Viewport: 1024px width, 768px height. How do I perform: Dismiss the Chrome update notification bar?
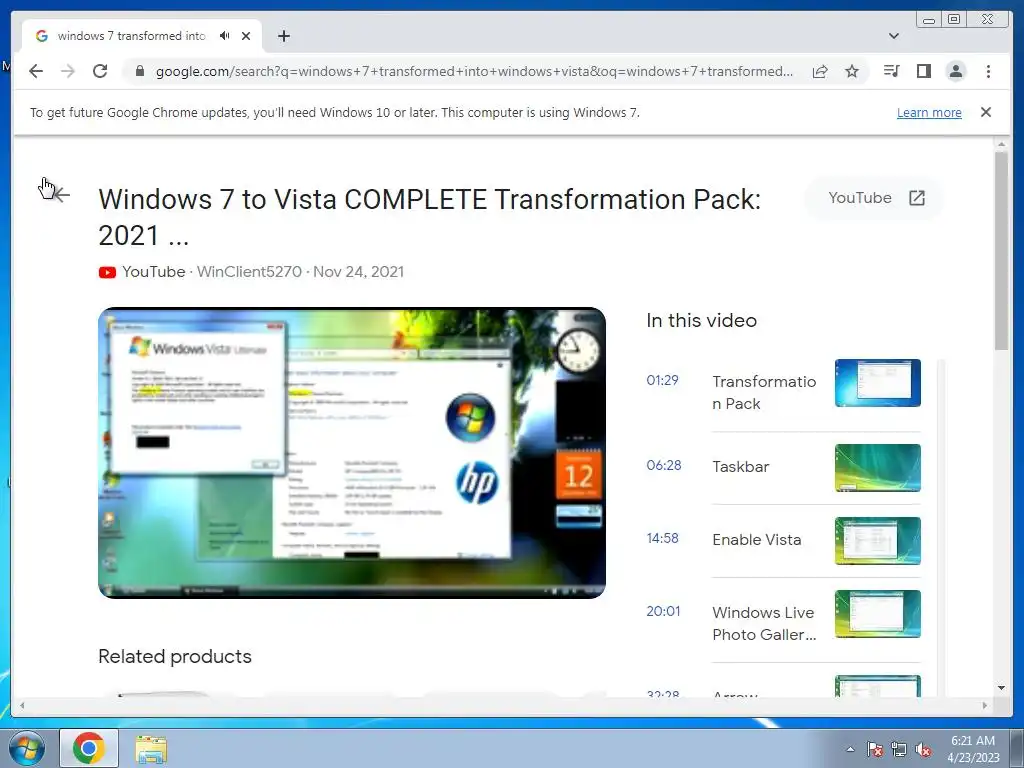986,112
